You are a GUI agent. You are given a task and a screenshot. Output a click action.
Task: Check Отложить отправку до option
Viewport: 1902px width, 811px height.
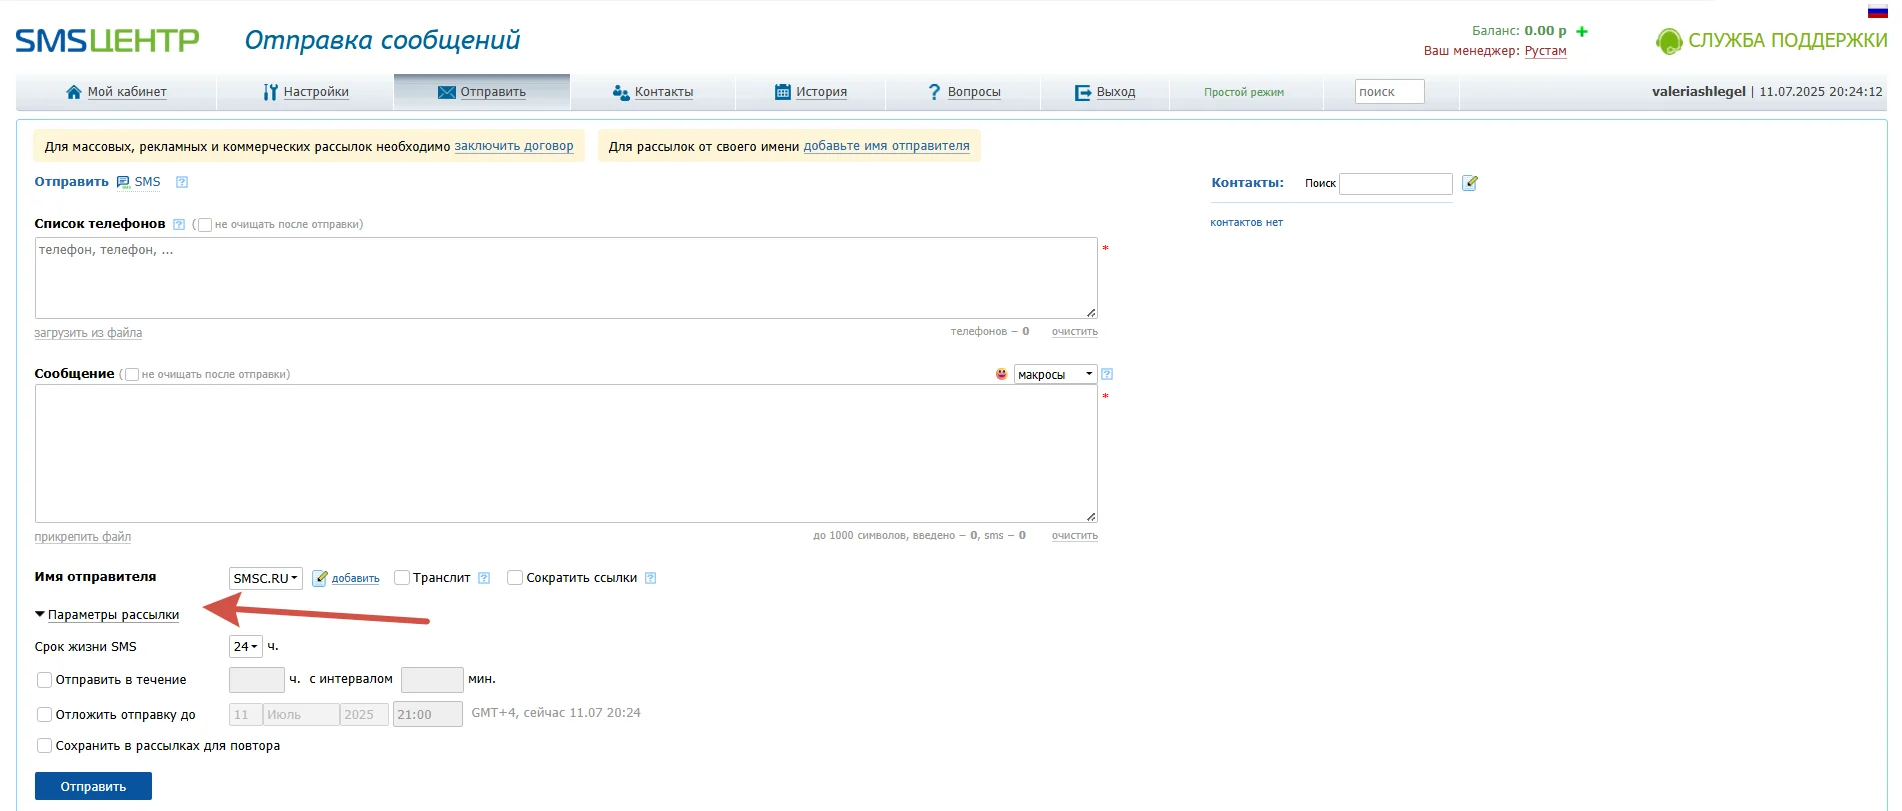coord(44,715)
